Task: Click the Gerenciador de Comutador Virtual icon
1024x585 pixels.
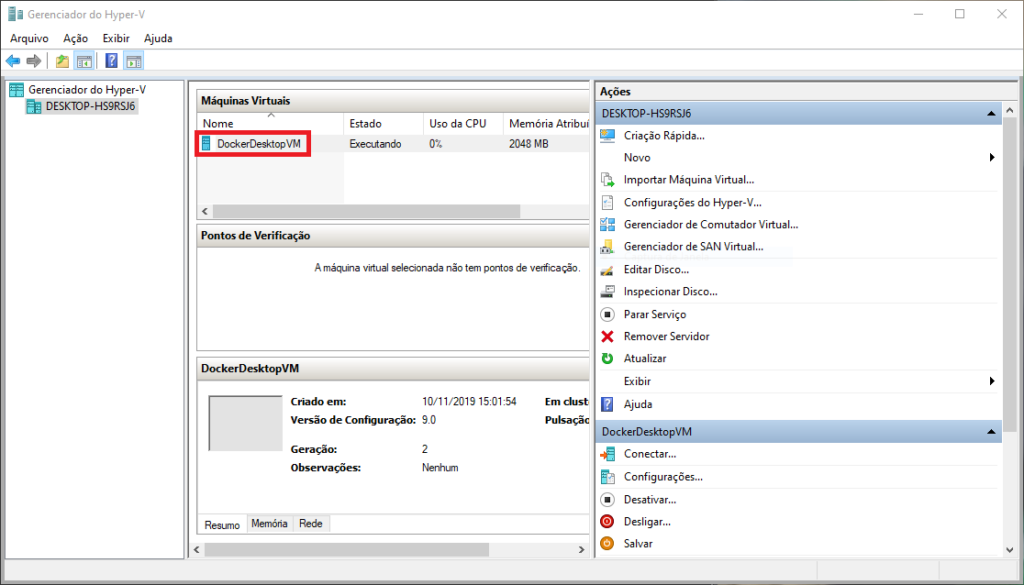Action: [607, 225]
